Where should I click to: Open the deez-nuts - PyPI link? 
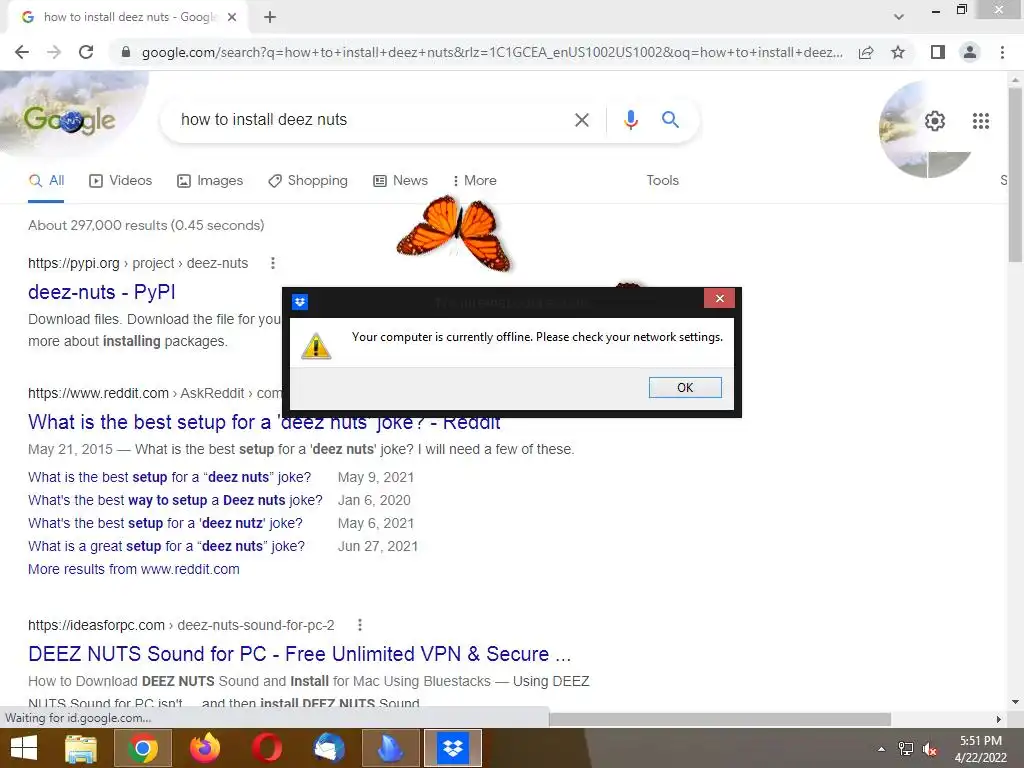coord(102,292)
